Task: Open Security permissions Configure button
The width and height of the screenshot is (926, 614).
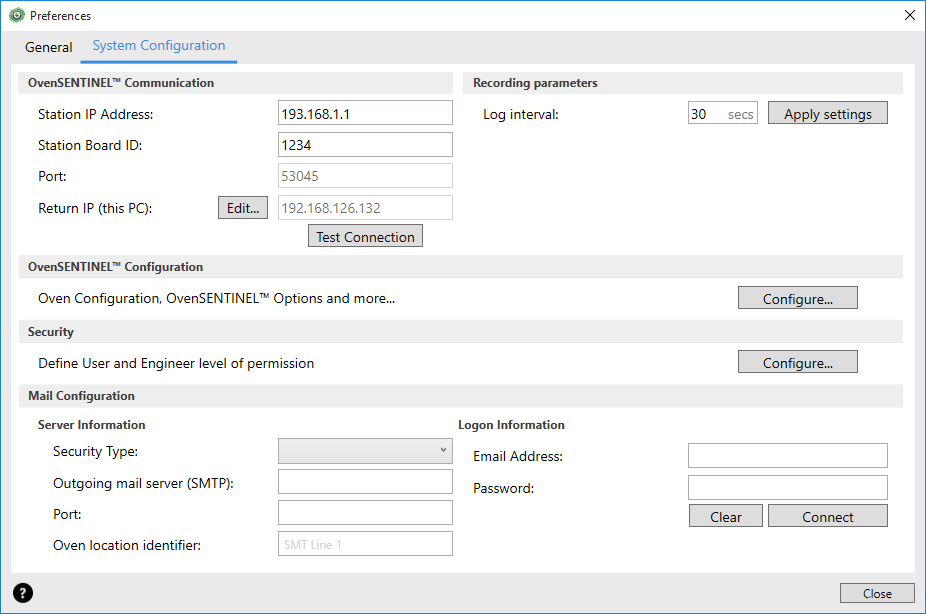Action: [x=797, y=362]
